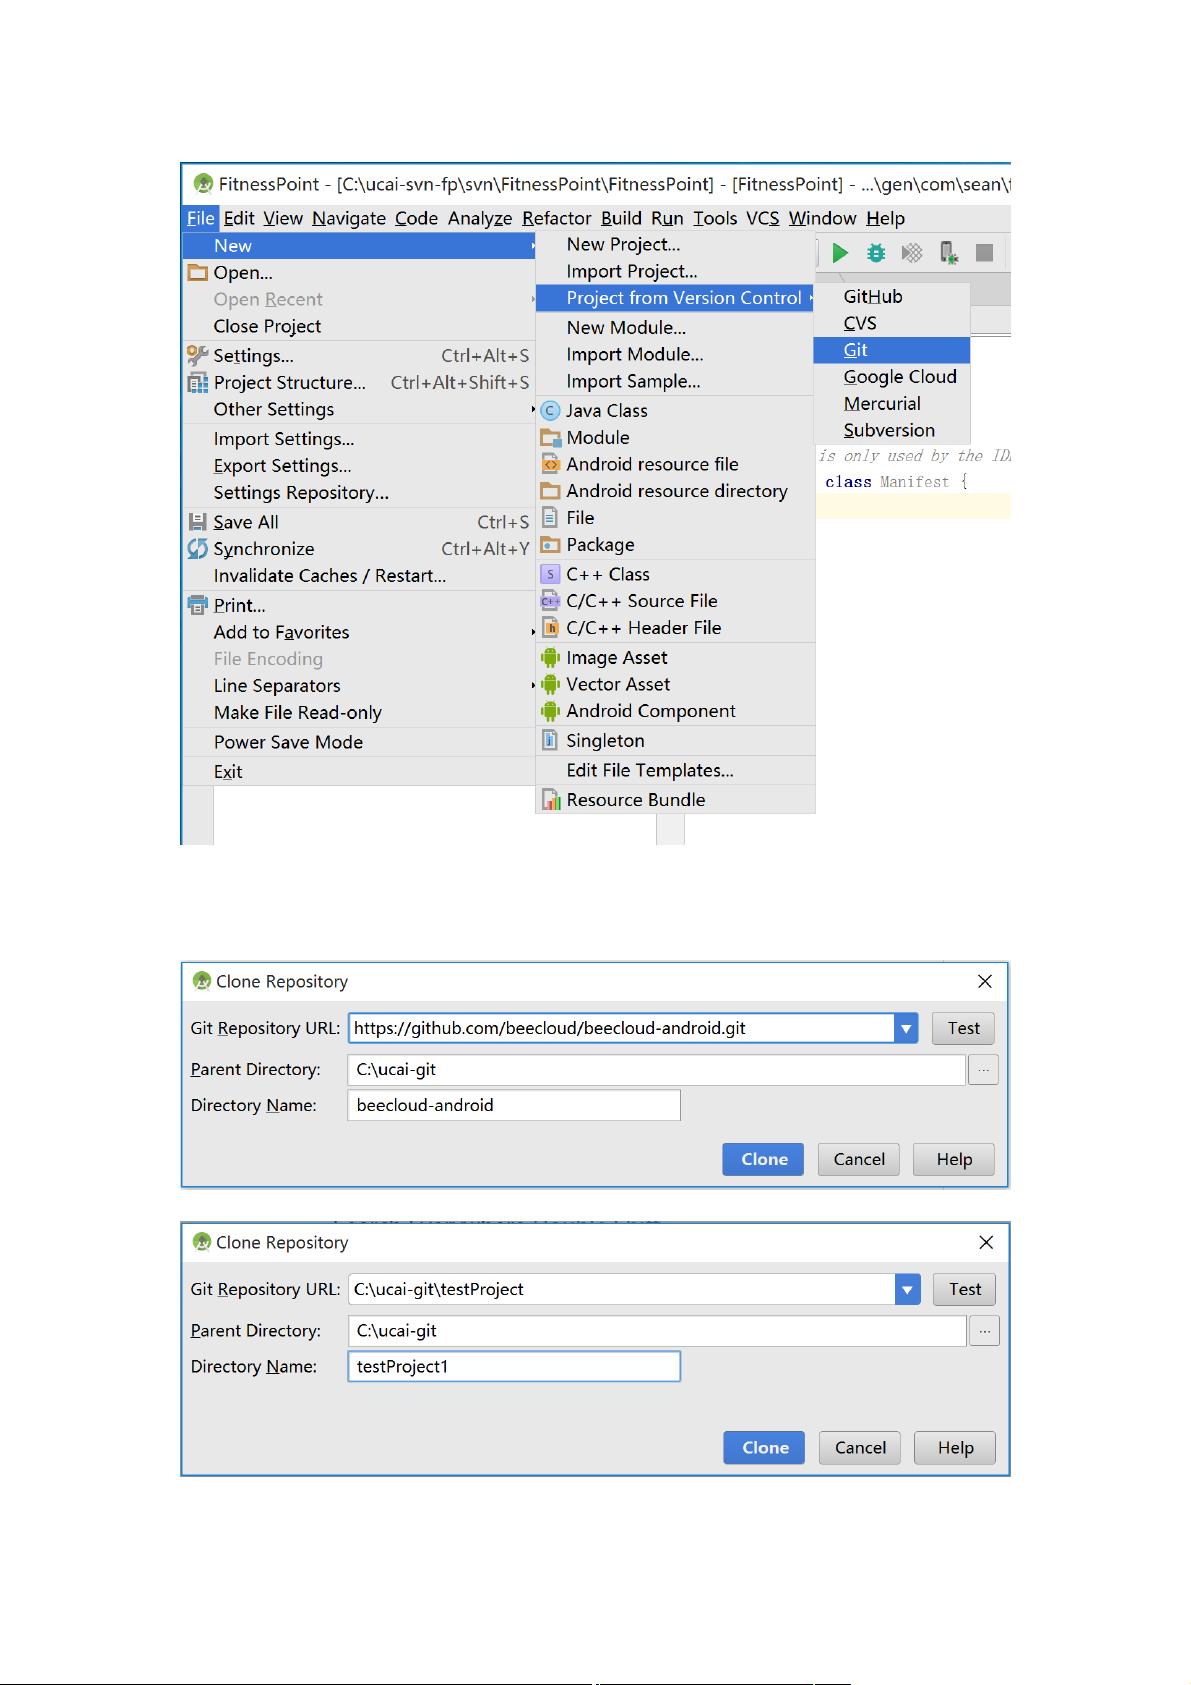The width and height of the screenshot is (1191, 1685).
Task: Select Mercurial from version control list
Action: (892, 404)
